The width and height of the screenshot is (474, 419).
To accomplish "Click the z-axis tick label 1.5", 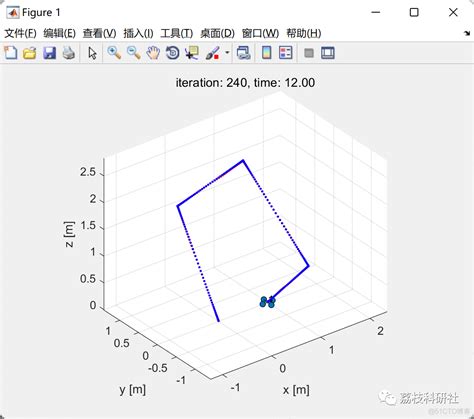I will point(88,226).
